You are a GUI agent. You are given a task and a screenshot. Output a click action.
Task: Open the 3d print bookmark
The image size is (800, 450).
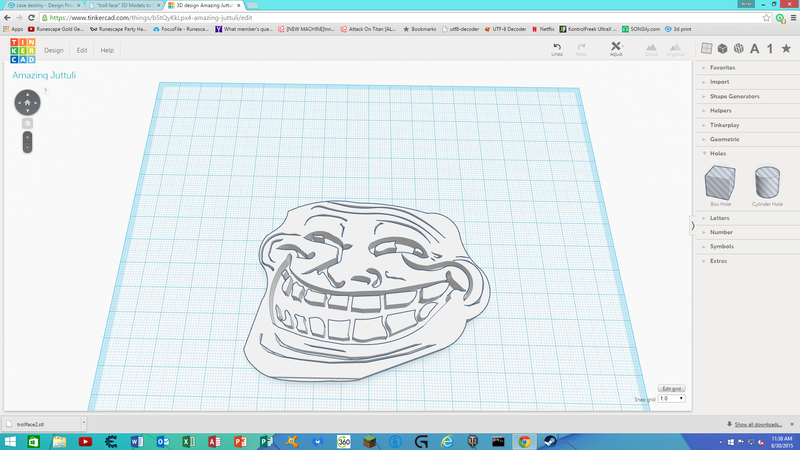(678, 29)
